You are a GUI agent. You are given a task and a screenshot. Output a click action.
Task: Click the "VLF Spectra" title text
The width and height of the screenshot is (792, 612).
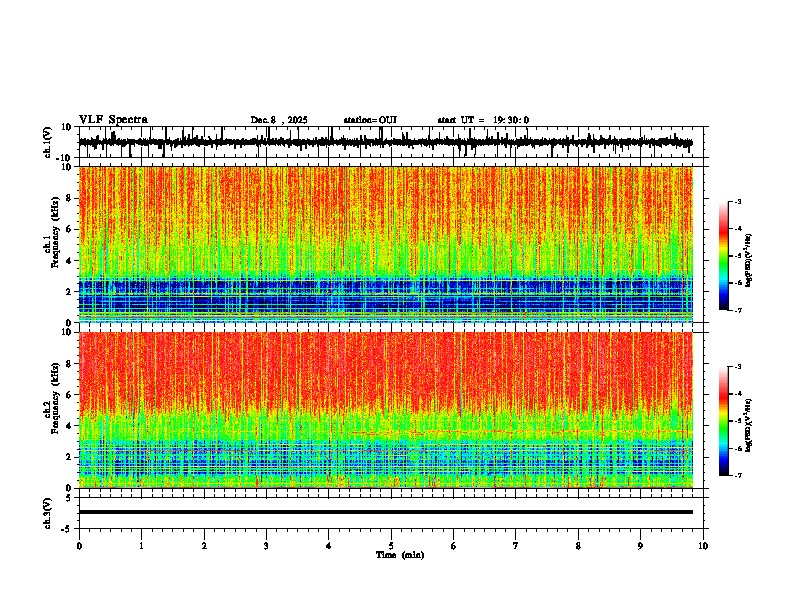click(113, 120)
